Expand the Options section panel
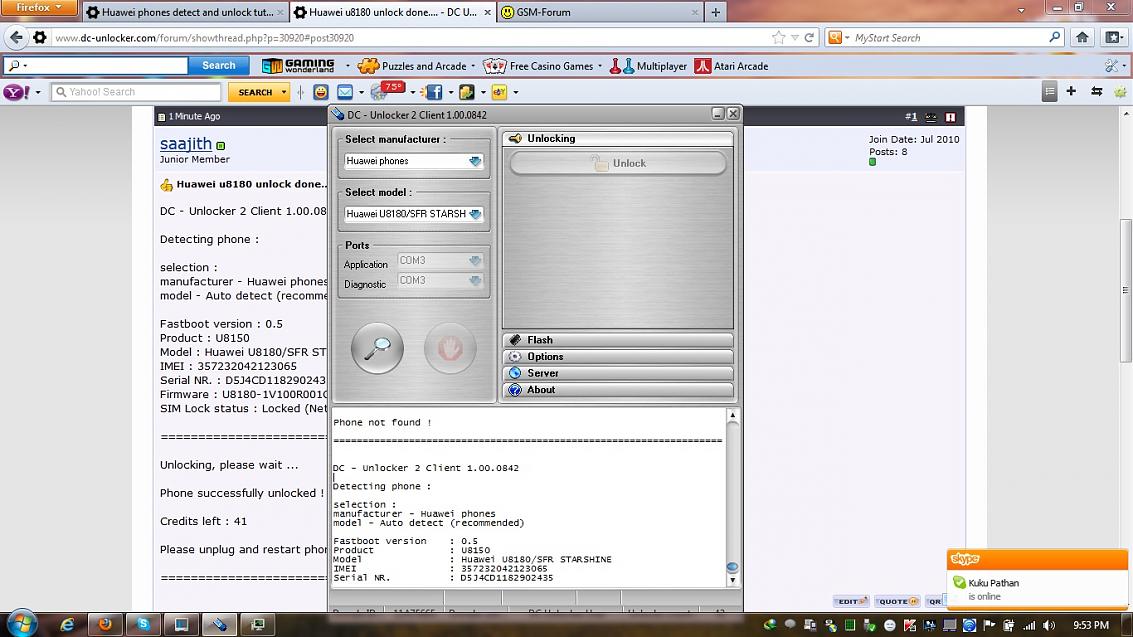Screen dimensions: 1133x637 coord(617,357)
